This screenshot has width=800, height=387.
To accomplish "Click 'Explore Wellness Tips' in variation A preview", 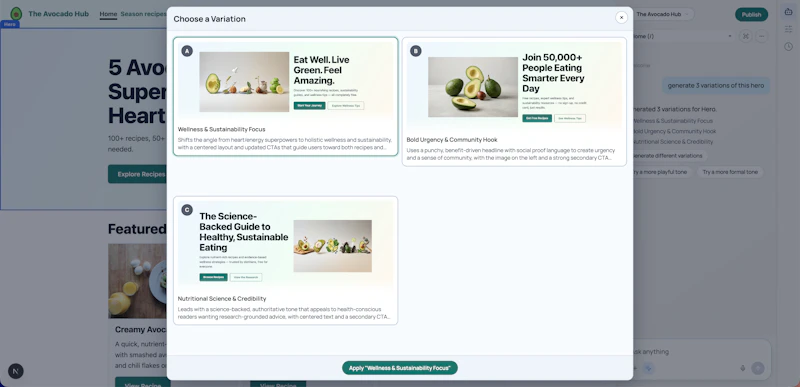I will click(x=346, y=106).
